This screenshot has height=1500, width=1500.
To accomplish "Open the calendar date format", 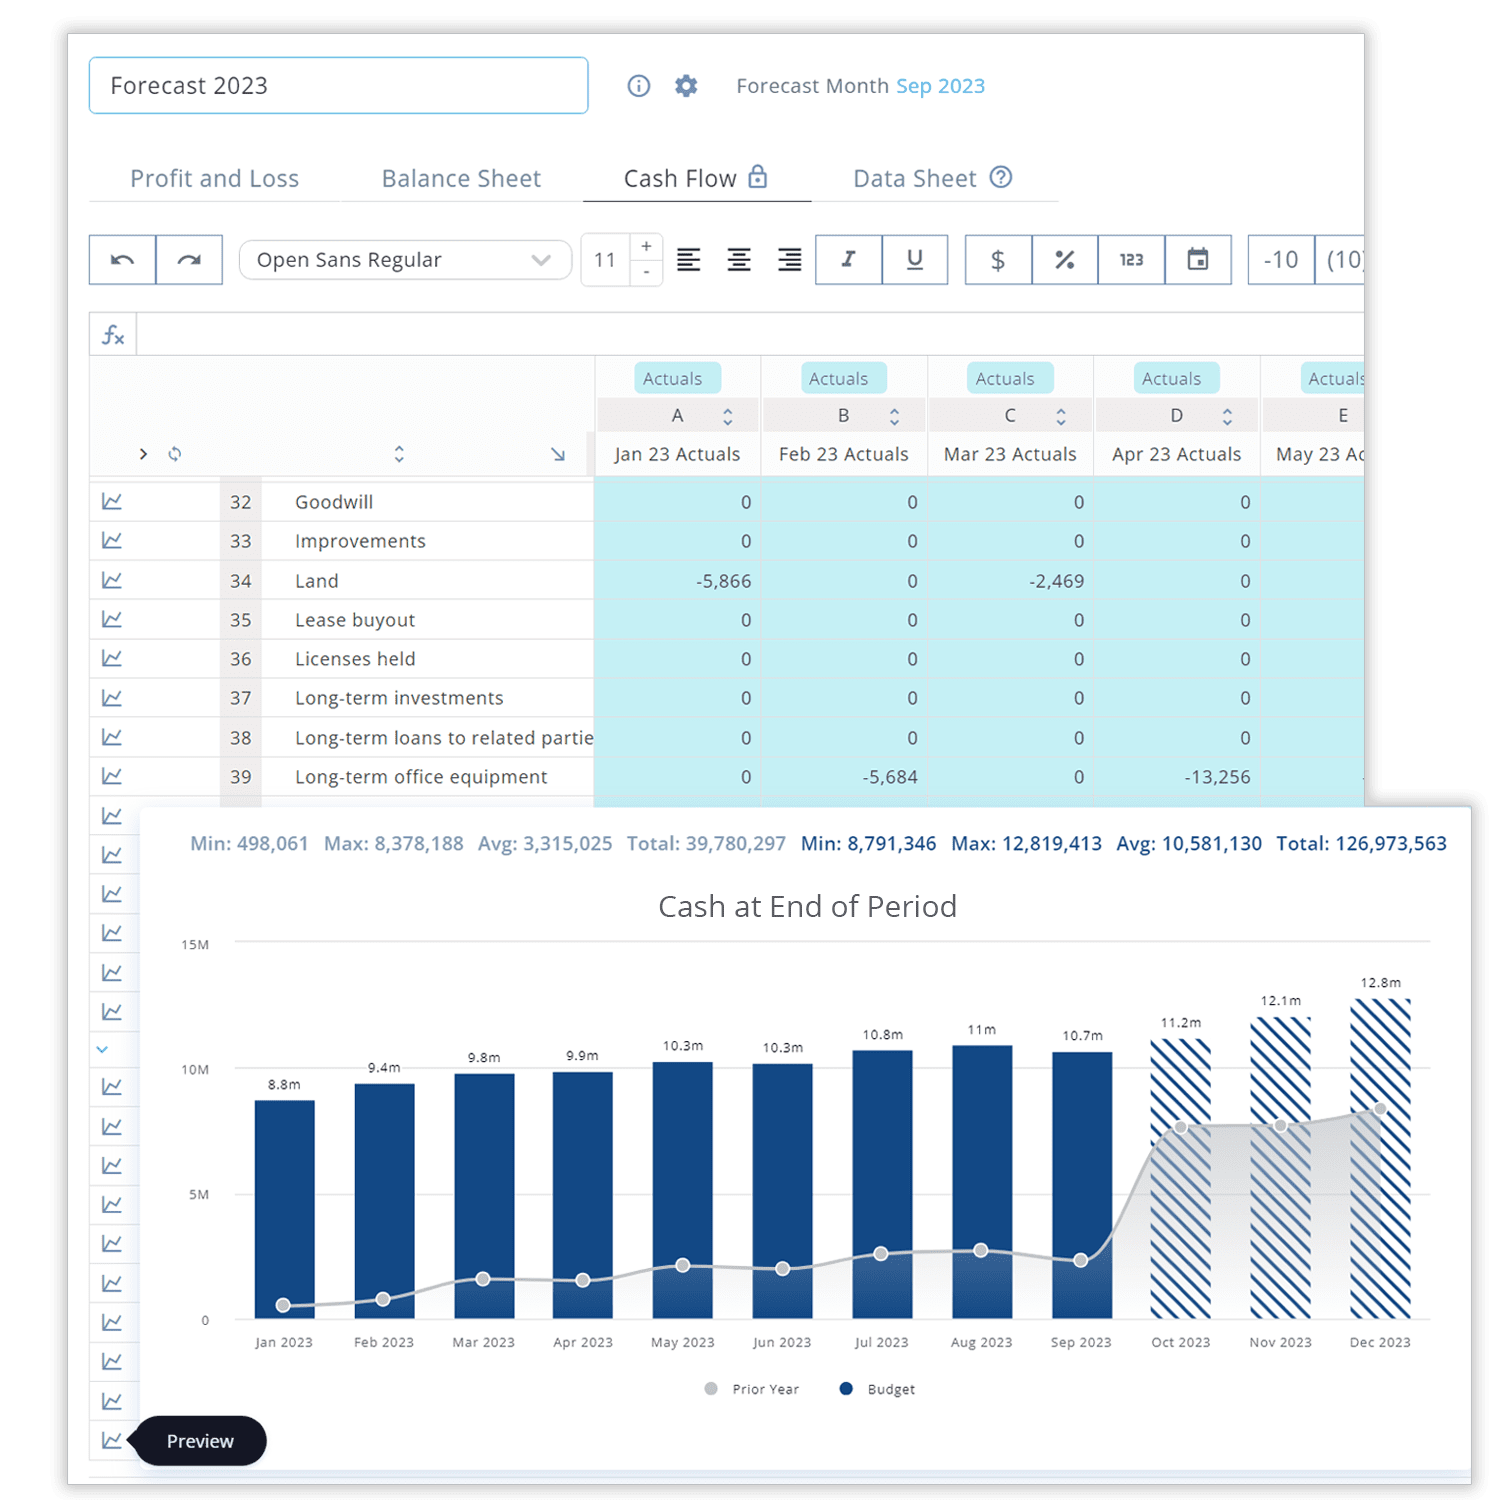I will 1197,260.
